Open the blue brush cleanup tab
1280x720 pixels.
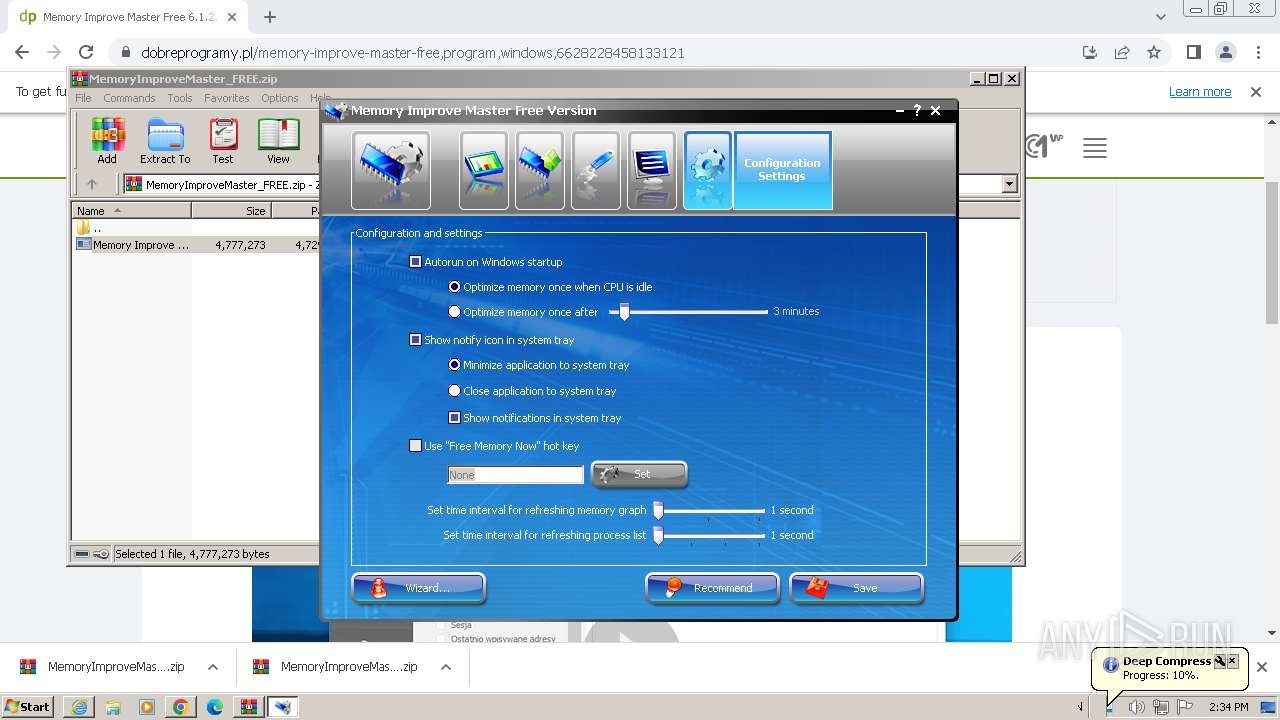pos(595,170)
